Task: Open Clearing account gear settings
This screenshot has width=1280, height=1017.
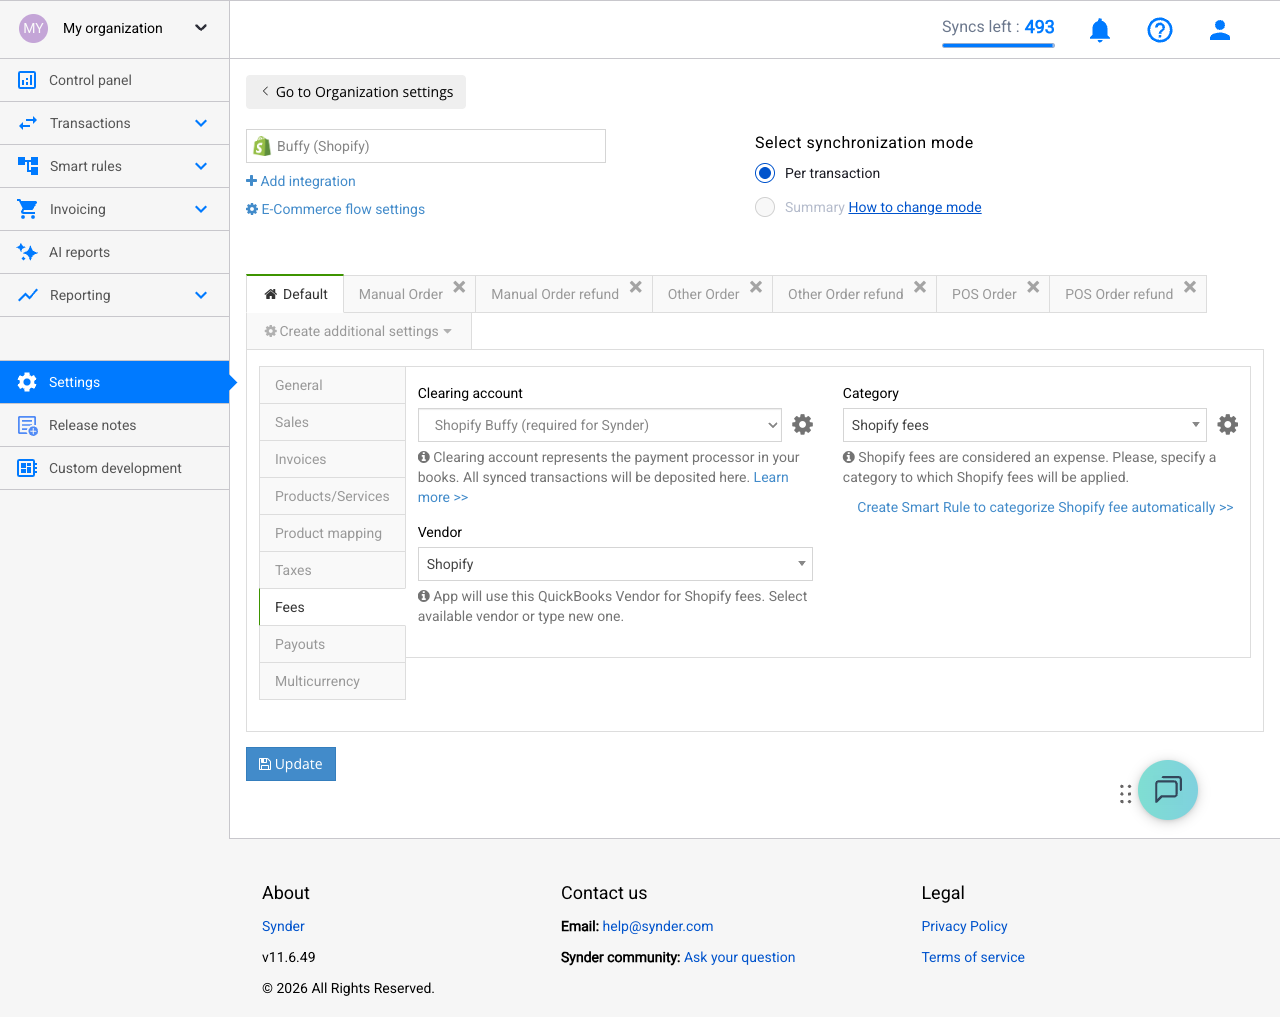Action: [802, 424]
